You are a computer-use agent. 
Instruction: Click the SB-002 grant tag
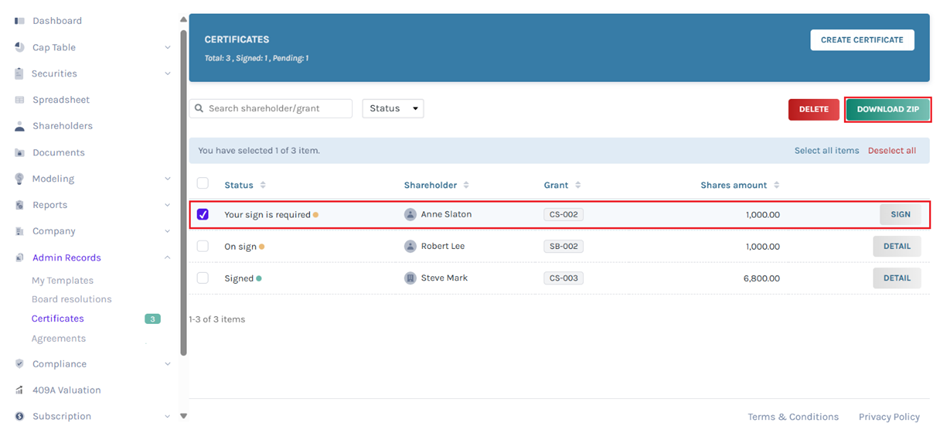(x=564, y=246)
